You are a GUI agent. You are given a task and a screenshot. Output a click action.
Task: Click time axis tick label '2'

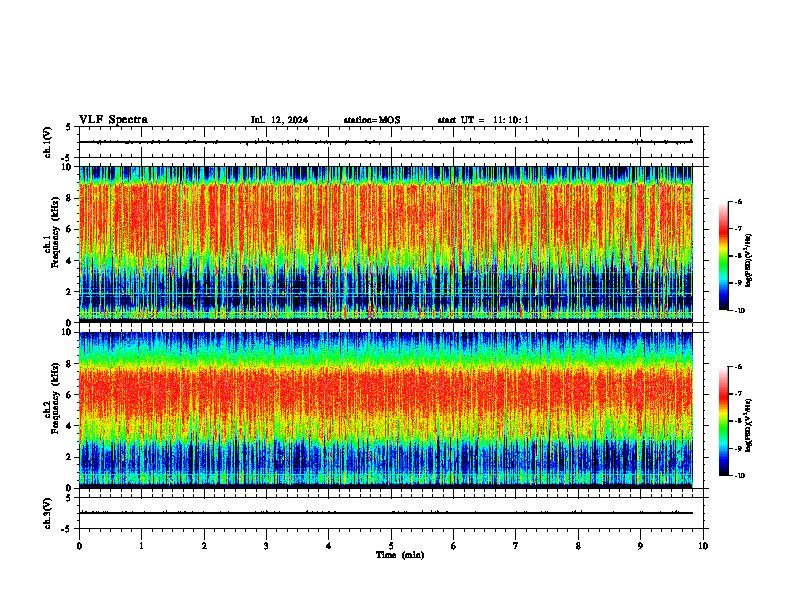pos(204,546)
